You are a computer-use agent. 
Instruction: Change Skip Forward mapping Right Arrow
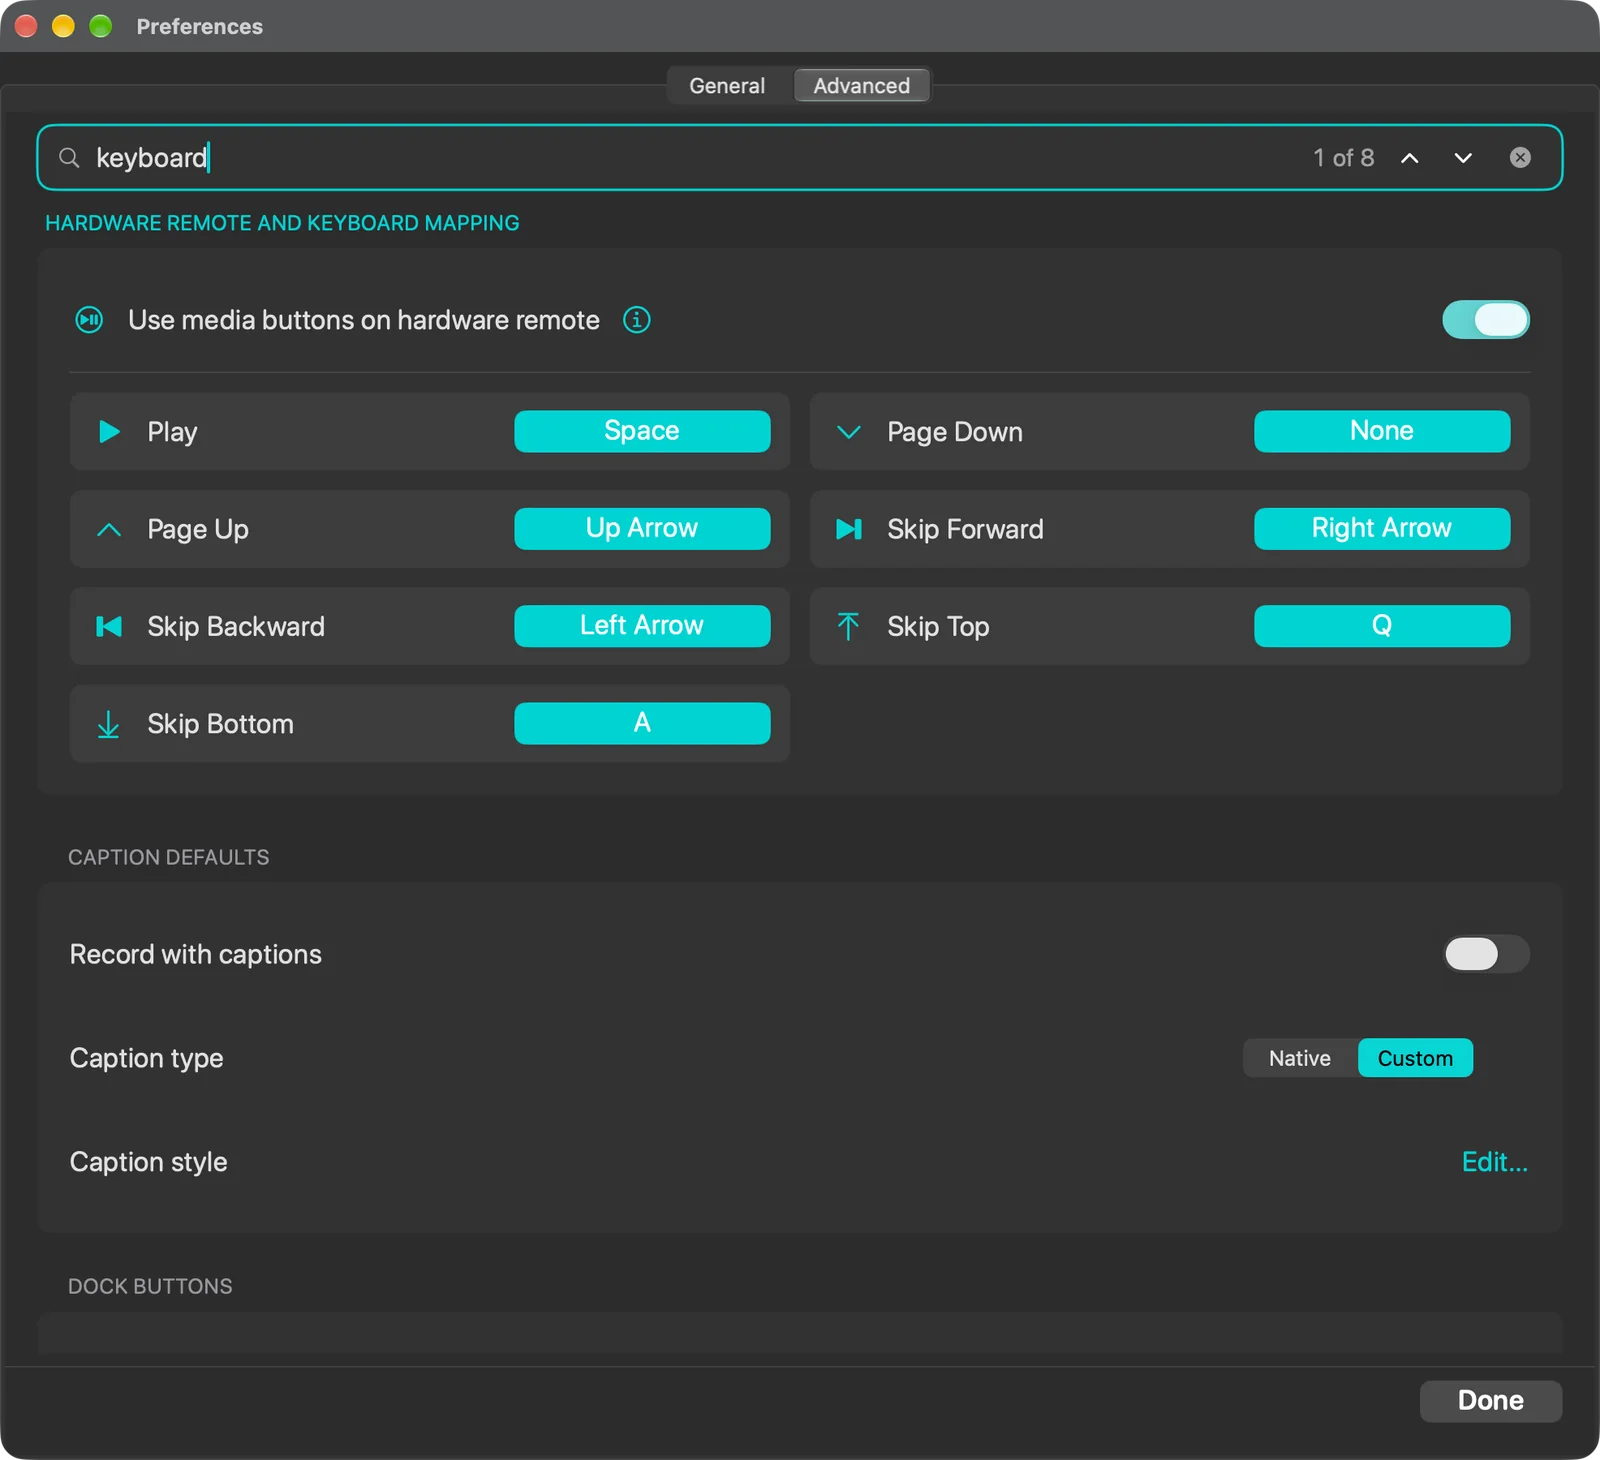[1382, 528]
